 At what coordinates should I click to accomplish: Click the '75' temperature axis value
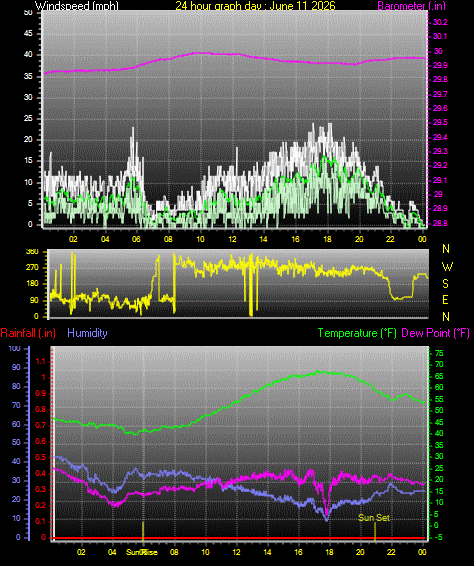439,353
